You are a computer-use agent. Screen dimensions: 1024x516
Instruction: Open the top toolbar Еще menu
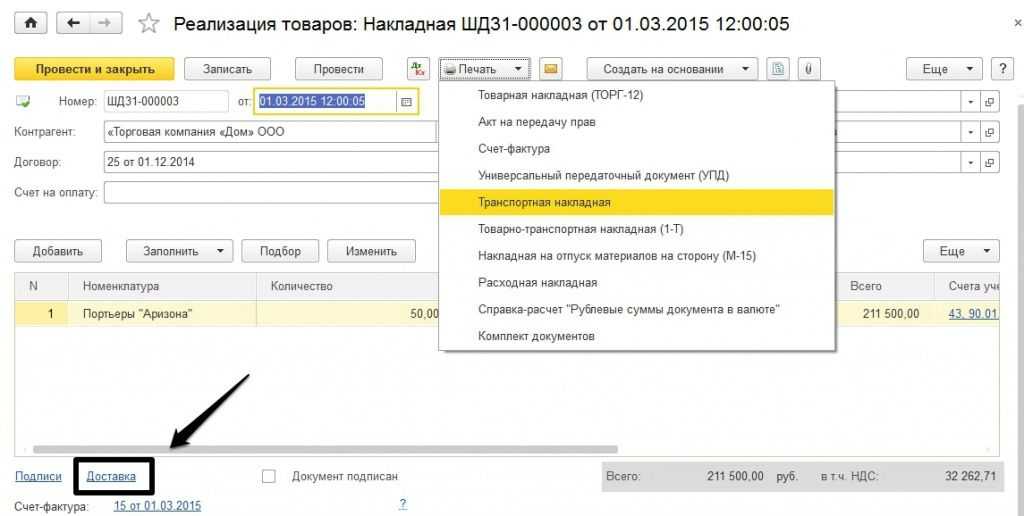(943, 69)
